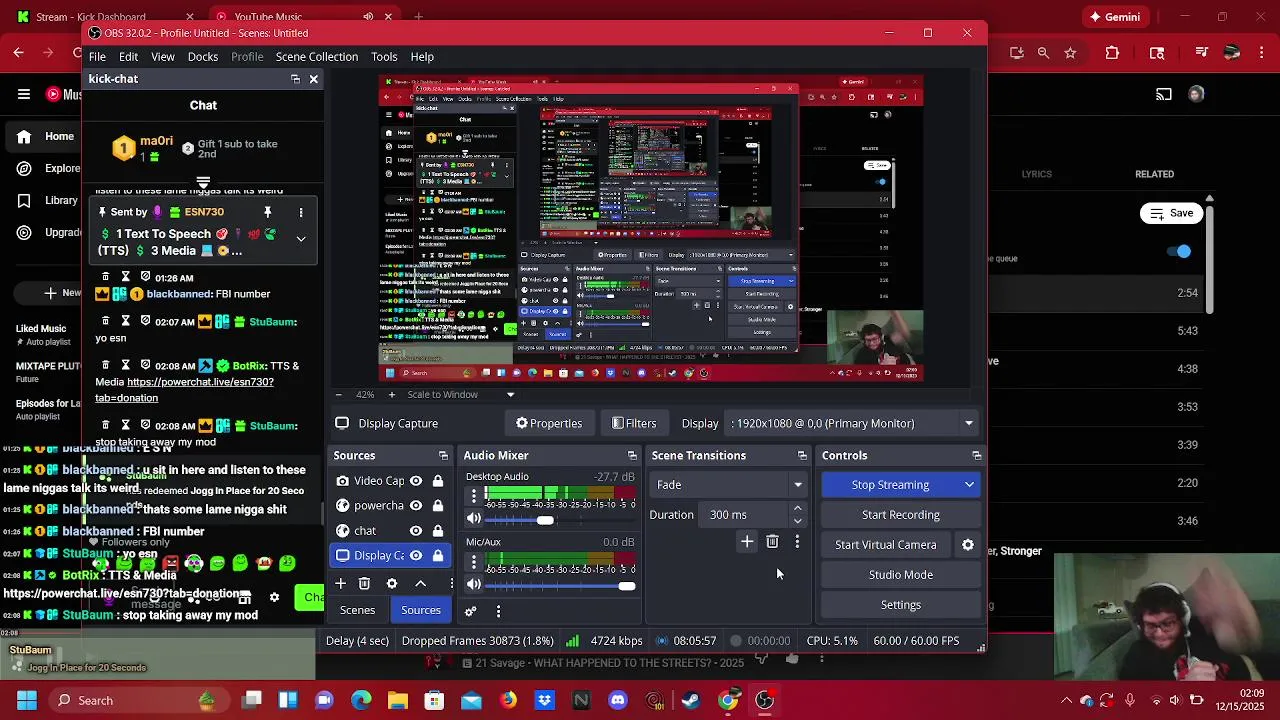Open the Scale to Window dropdown
The height and width of the screenshot is (720, 1280).
click(x=510, y=395)
